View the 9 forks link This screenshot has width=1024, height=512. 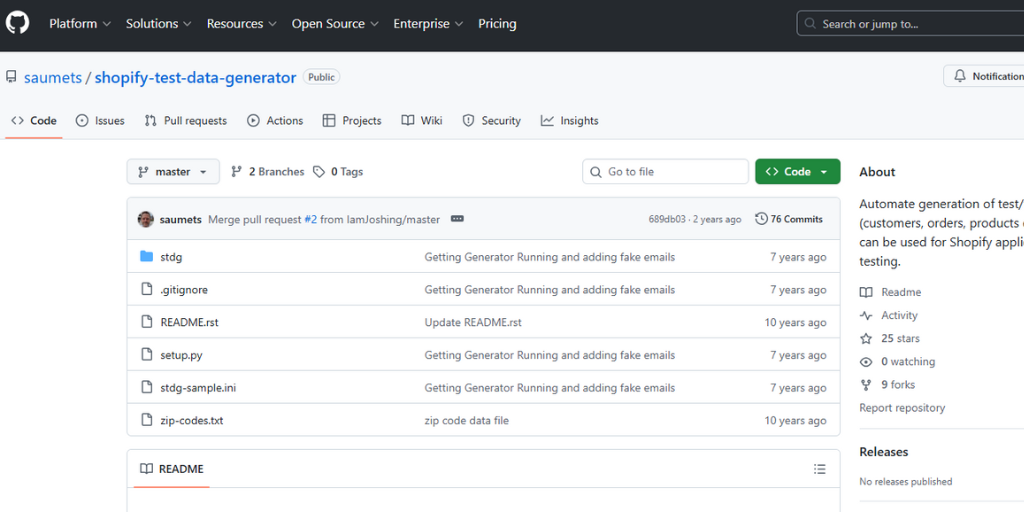(888, 385)
